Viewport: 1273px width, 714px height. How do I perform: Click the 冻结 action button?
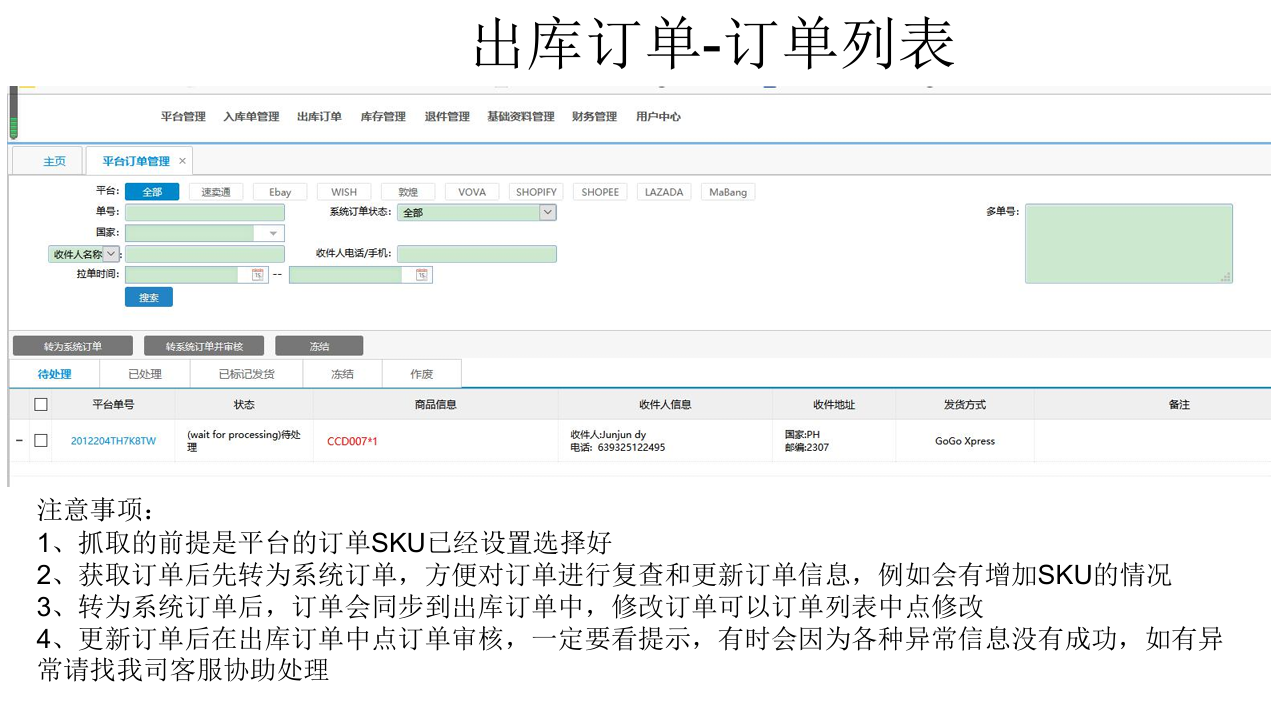[319, 346]
